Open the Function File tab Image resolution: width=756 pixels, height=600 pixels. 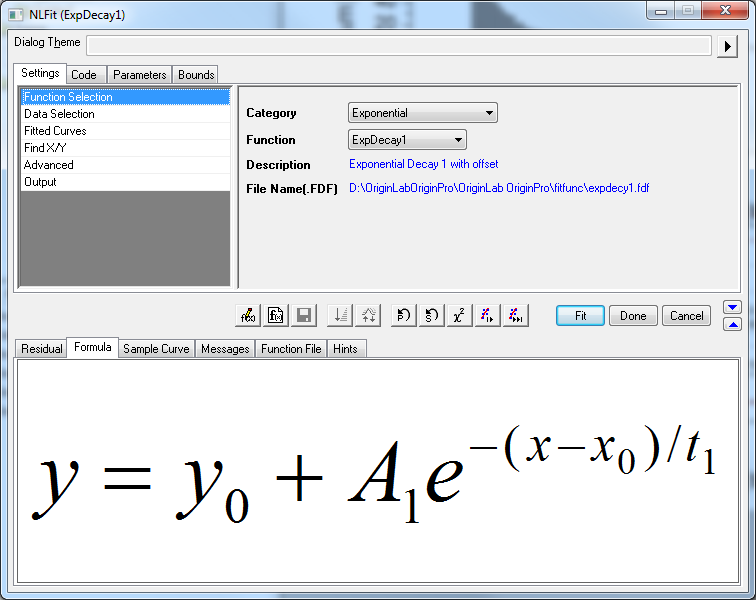pyautogui.click(x=291, y=349)
